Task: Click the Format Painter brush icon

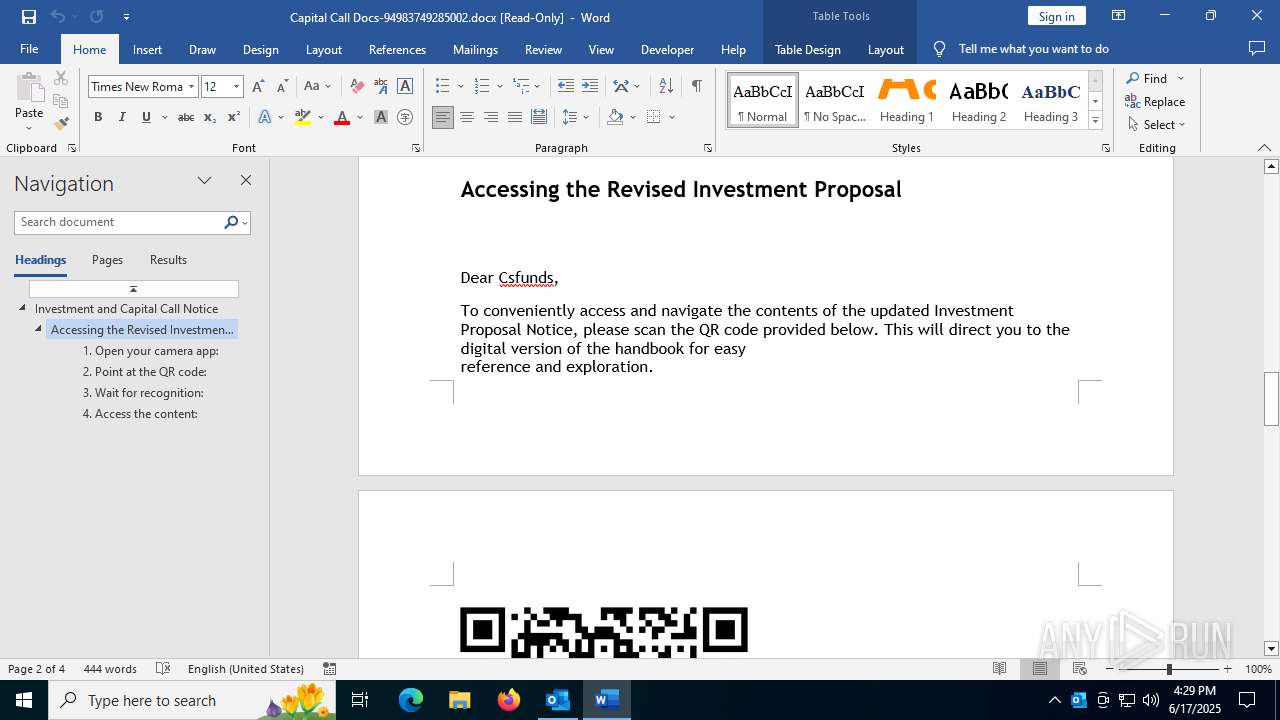Action: coord(61,124)
